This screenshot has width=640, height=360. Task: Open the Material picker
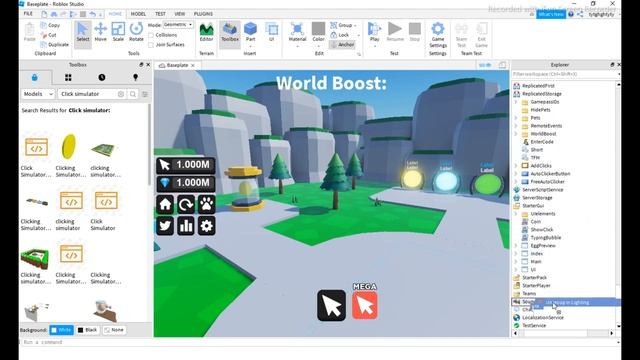(x=297, y=32)
